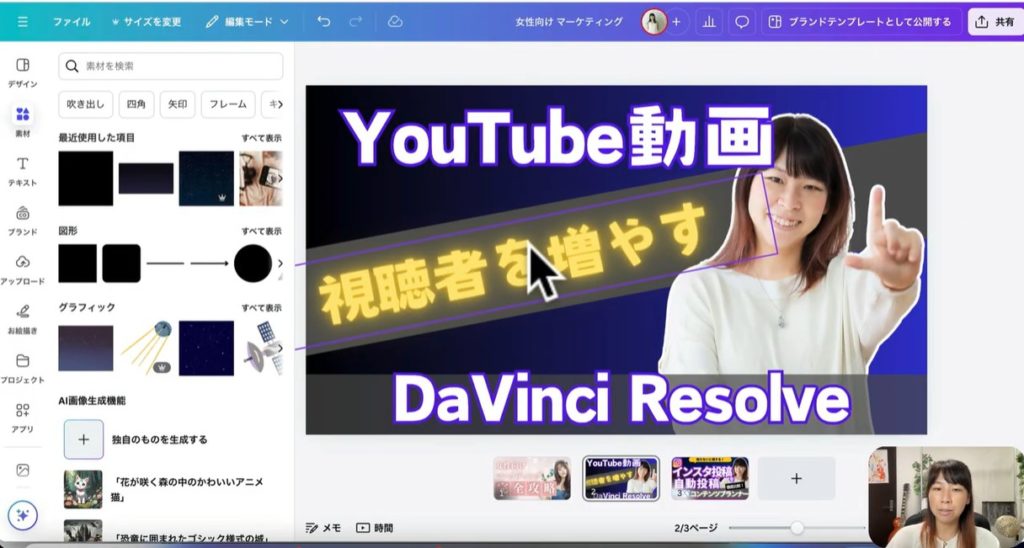
Task: Click the 共有 share button
Action: coord(994,21)
